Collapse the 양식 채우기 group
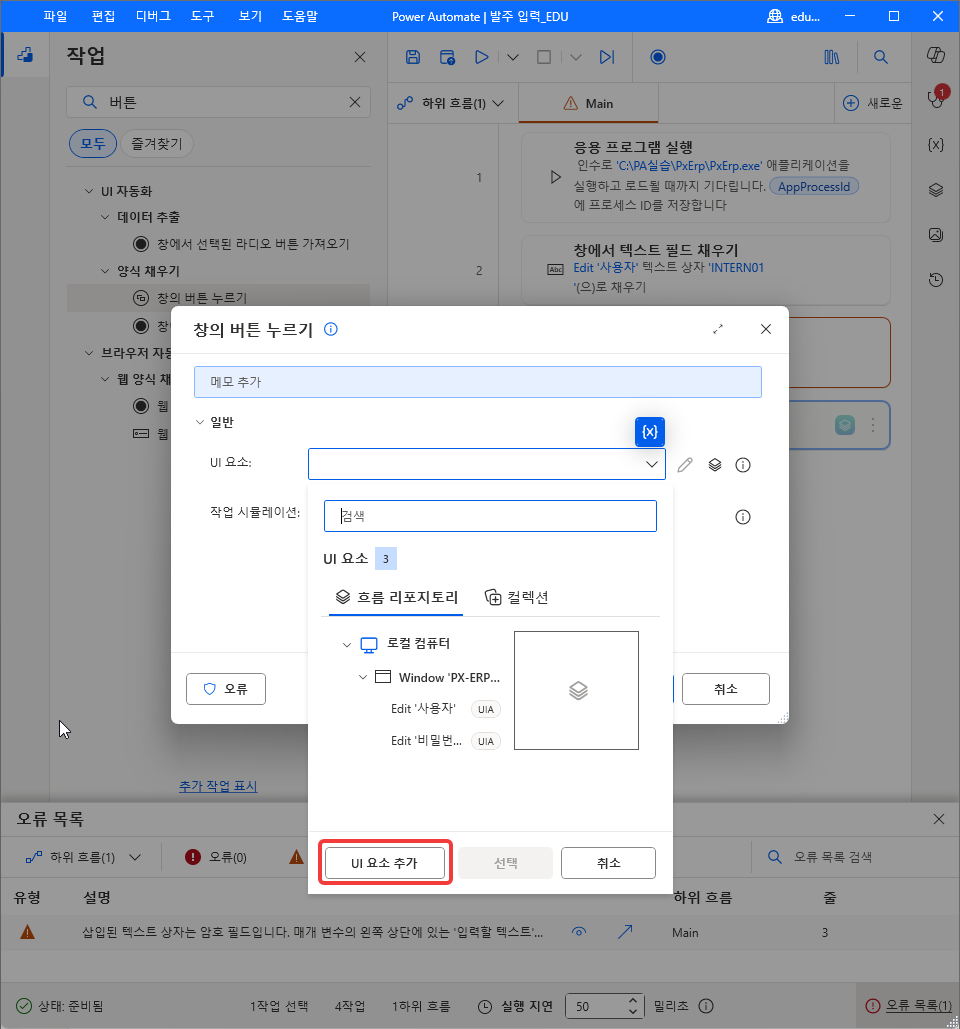The image size is (960, 1029). 105,270
